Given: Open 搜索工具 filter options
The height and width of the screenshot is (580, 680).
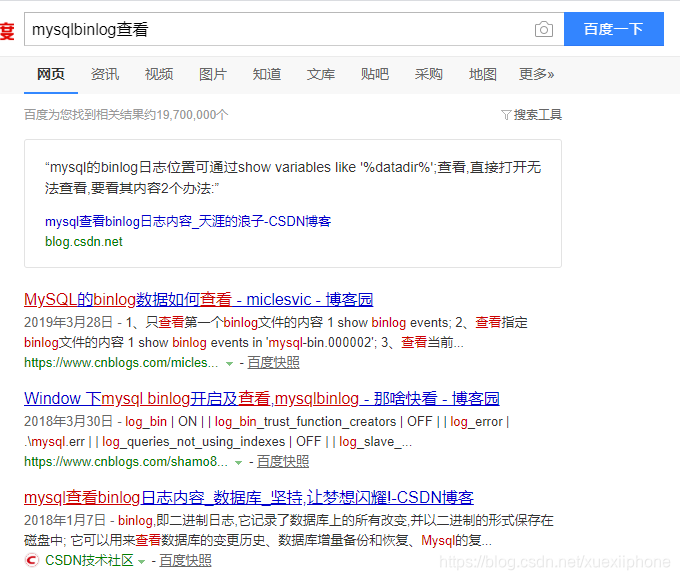Looking at the screenshot, I should click(x=538, y=115).
